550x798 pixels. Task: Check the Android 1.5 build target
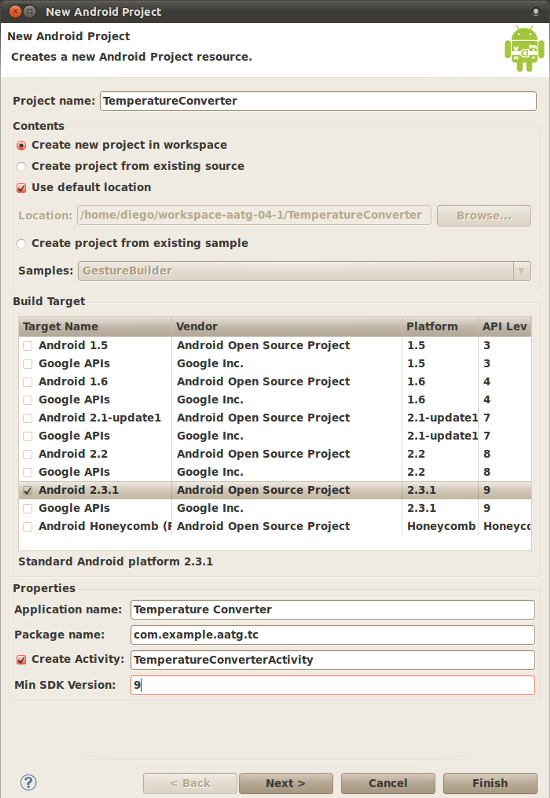click(27, 346)
